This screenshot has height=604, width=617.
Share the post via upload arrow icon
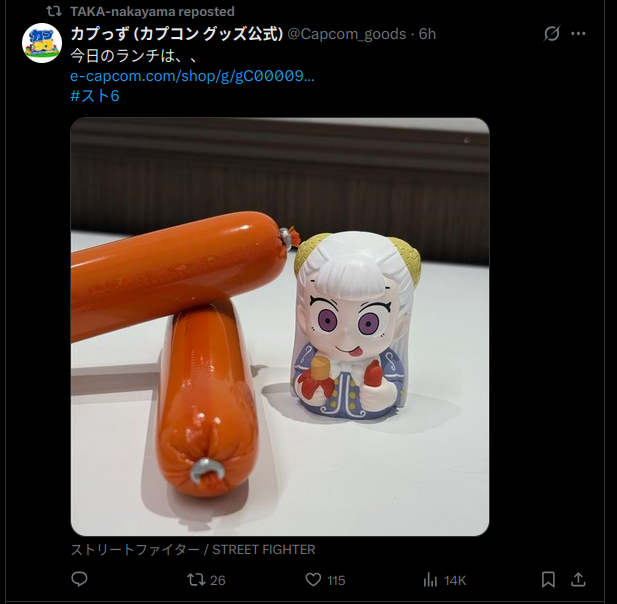578,579
